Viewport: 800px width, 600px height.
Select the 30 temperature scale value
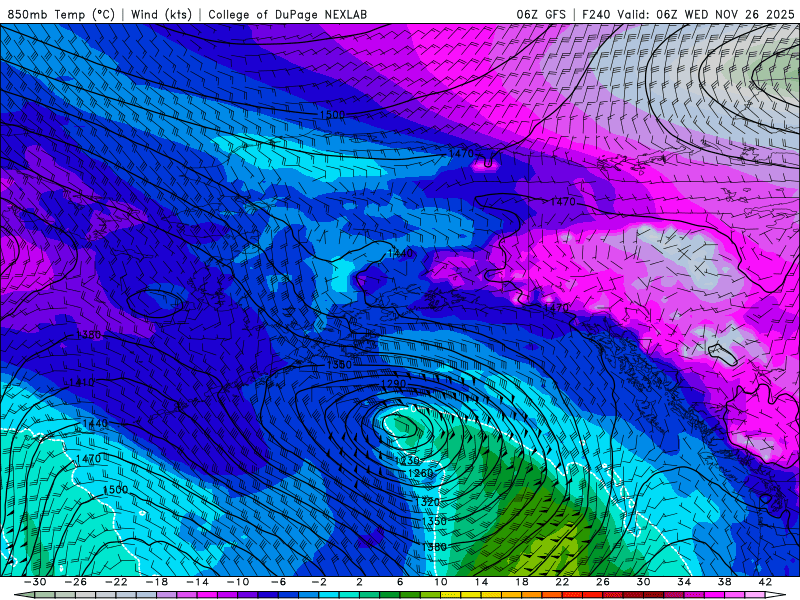point(643,582)
